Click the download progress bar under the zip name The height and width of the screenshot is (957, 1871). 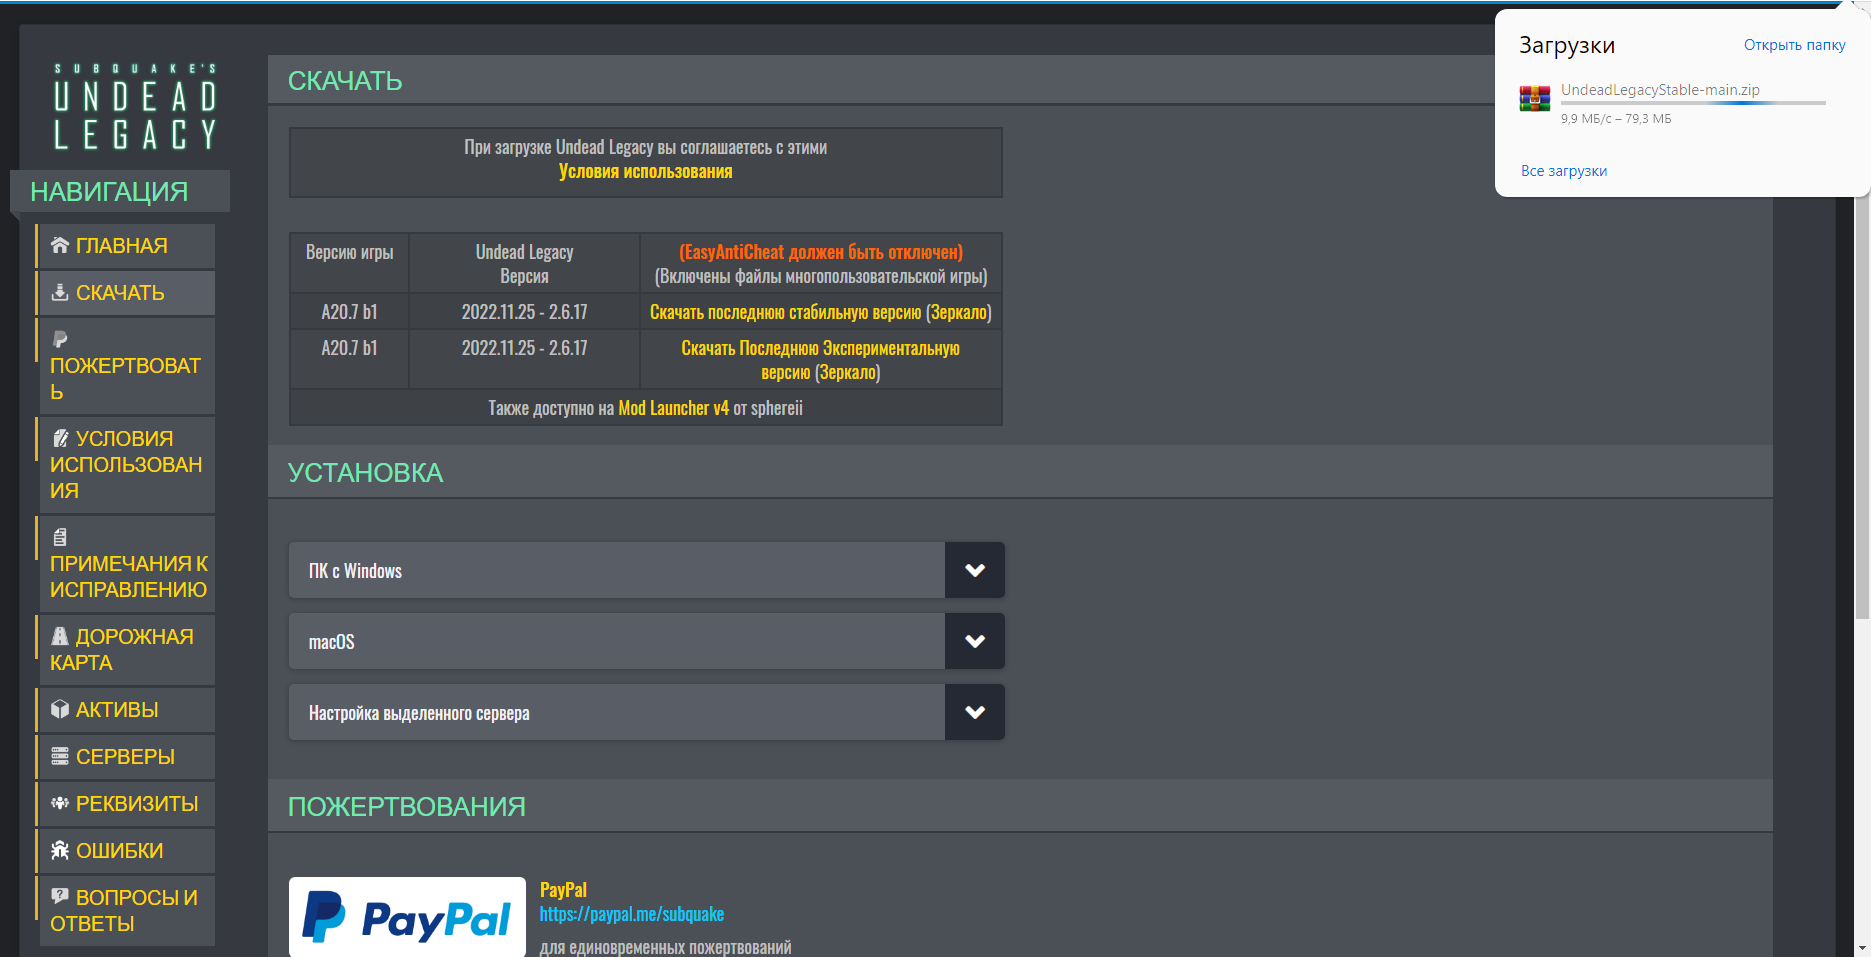1693,103
